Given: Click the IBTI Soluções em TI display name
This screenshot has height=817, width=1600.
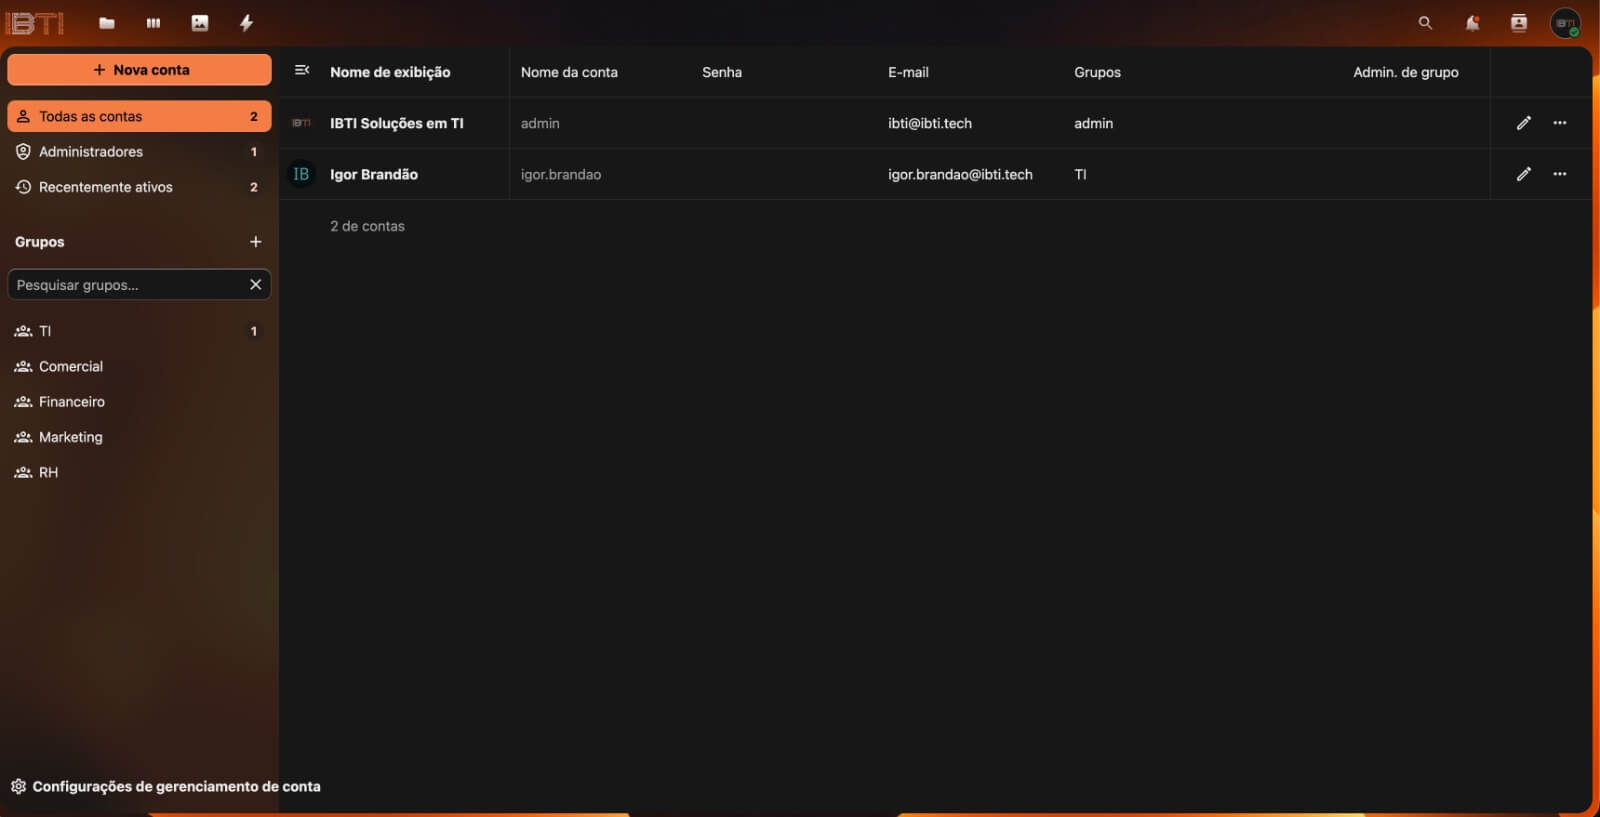Looking at the screenshot, I should click(x=397, y=123).
